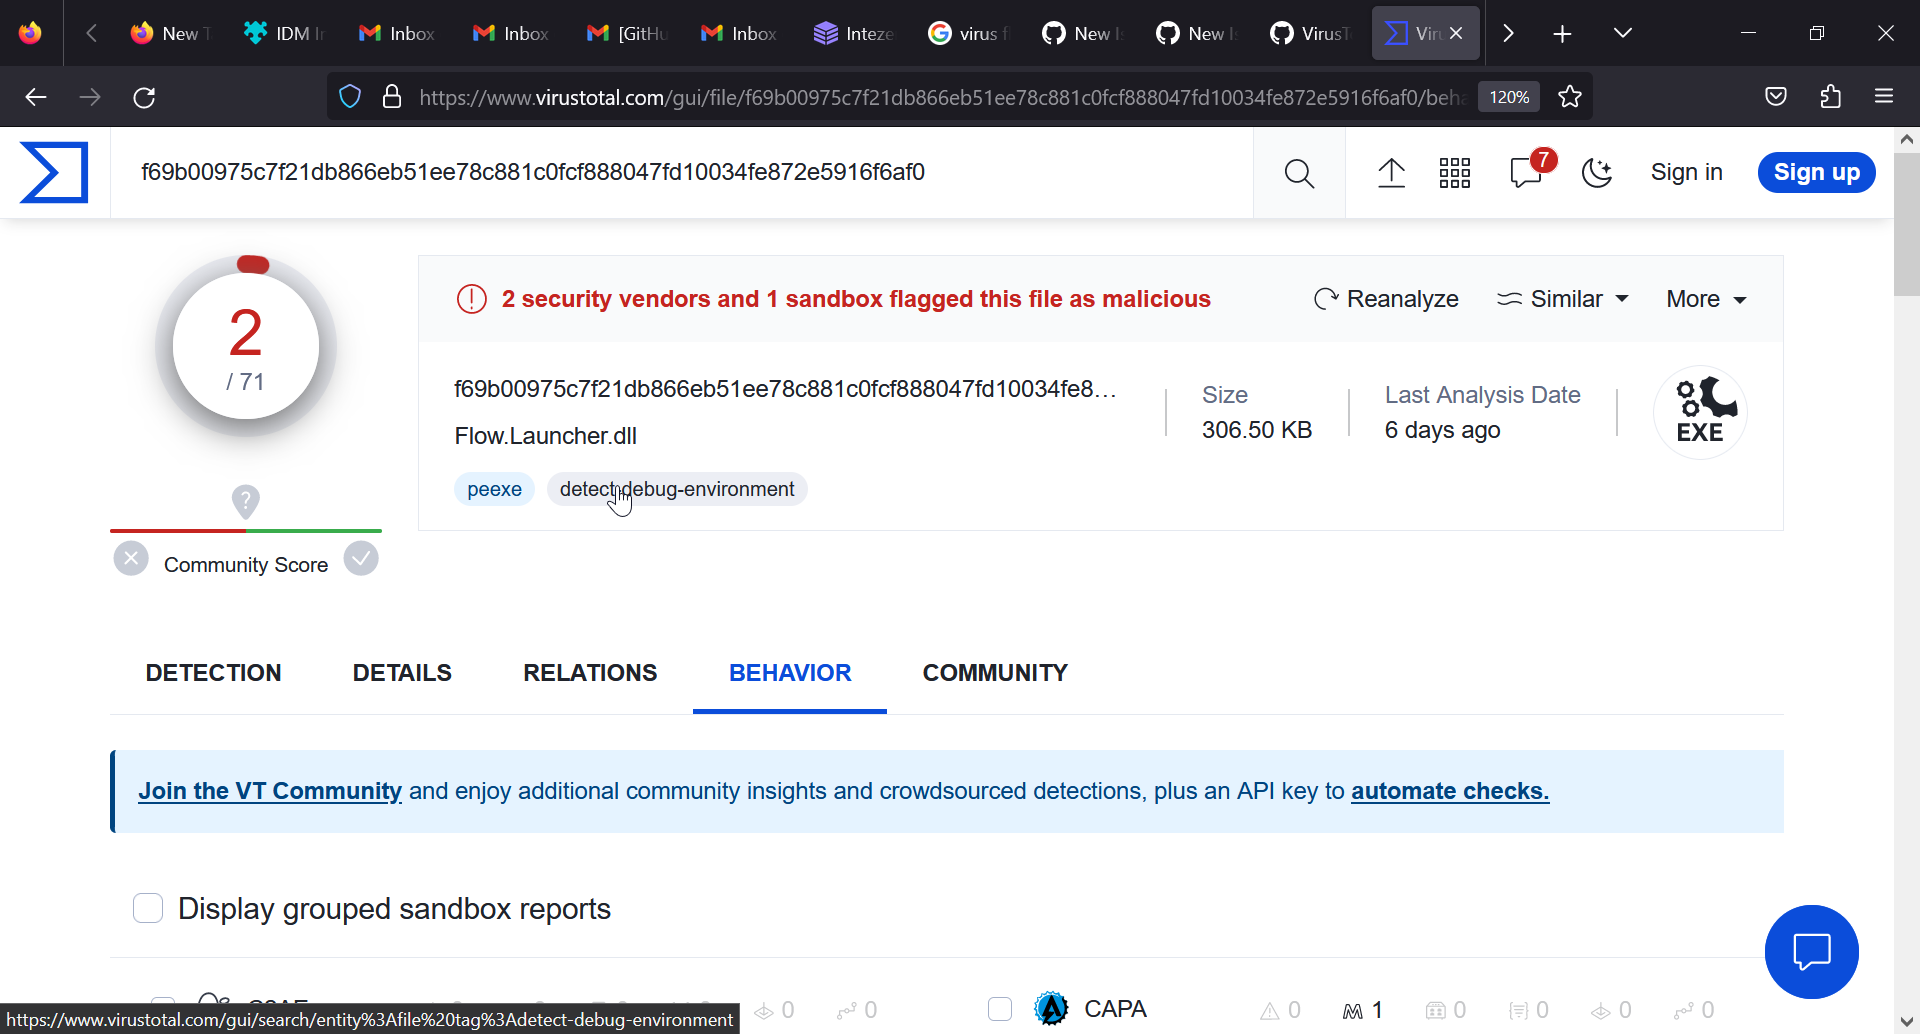The image size is (1920, 1034).
Task: Expand the Similar dropdown
Action: point(1563,298)
